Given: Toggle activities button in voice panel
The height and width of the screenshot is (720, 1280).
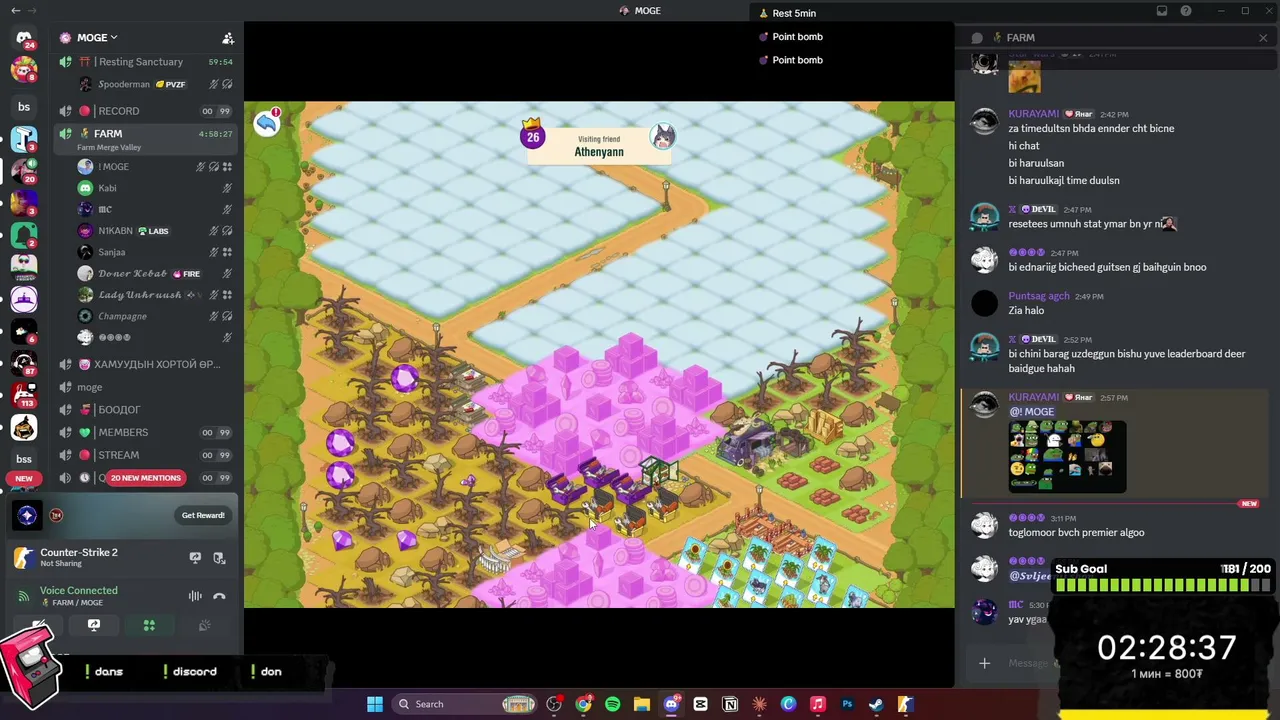Looking at the screenshot, I should pos(149,626).
